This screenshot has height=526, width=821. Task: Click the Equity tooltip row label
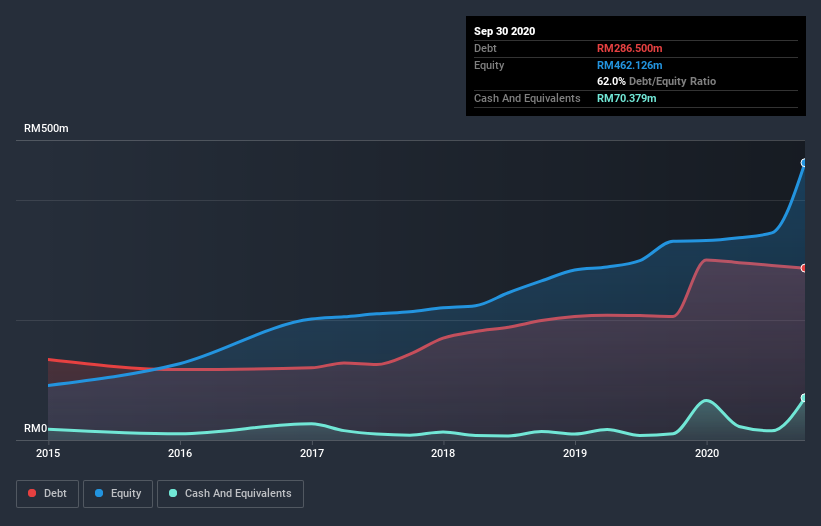[x=489, y=65]
